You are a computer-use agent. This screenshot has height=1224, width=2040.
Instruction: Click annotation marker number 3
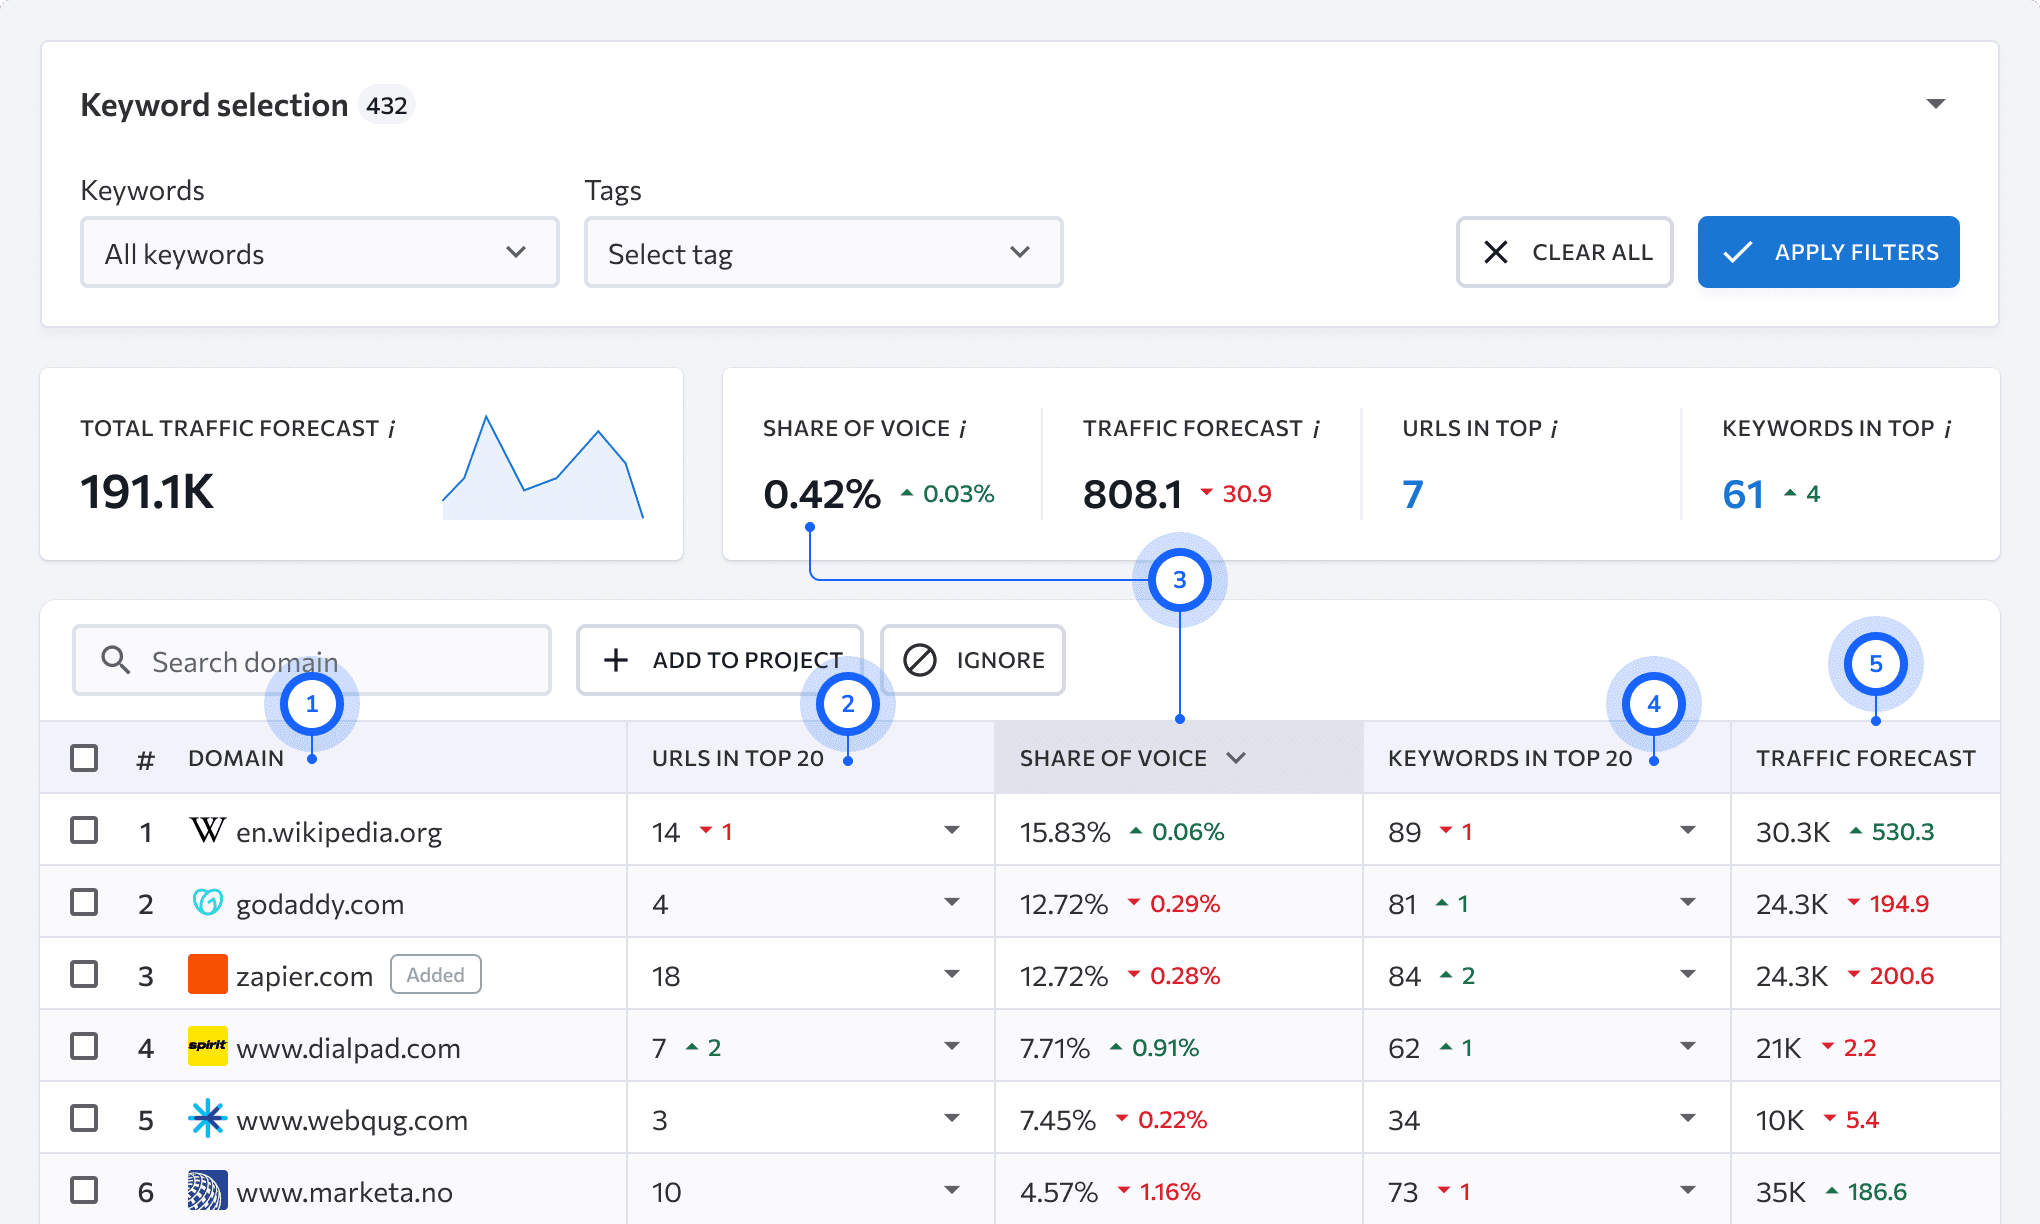pyautogui.click(x=1179, y=580)
